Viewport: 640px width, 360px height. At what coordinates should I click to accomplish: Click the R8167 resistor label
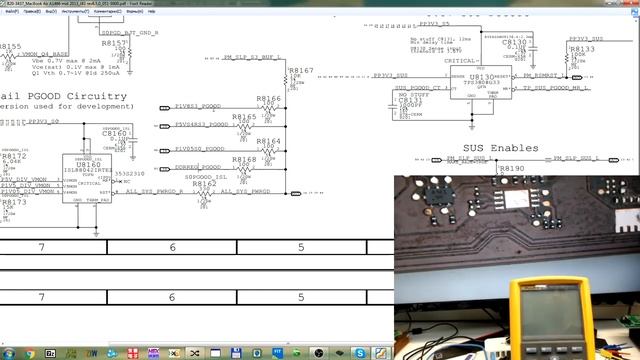[x=302, y=71]
